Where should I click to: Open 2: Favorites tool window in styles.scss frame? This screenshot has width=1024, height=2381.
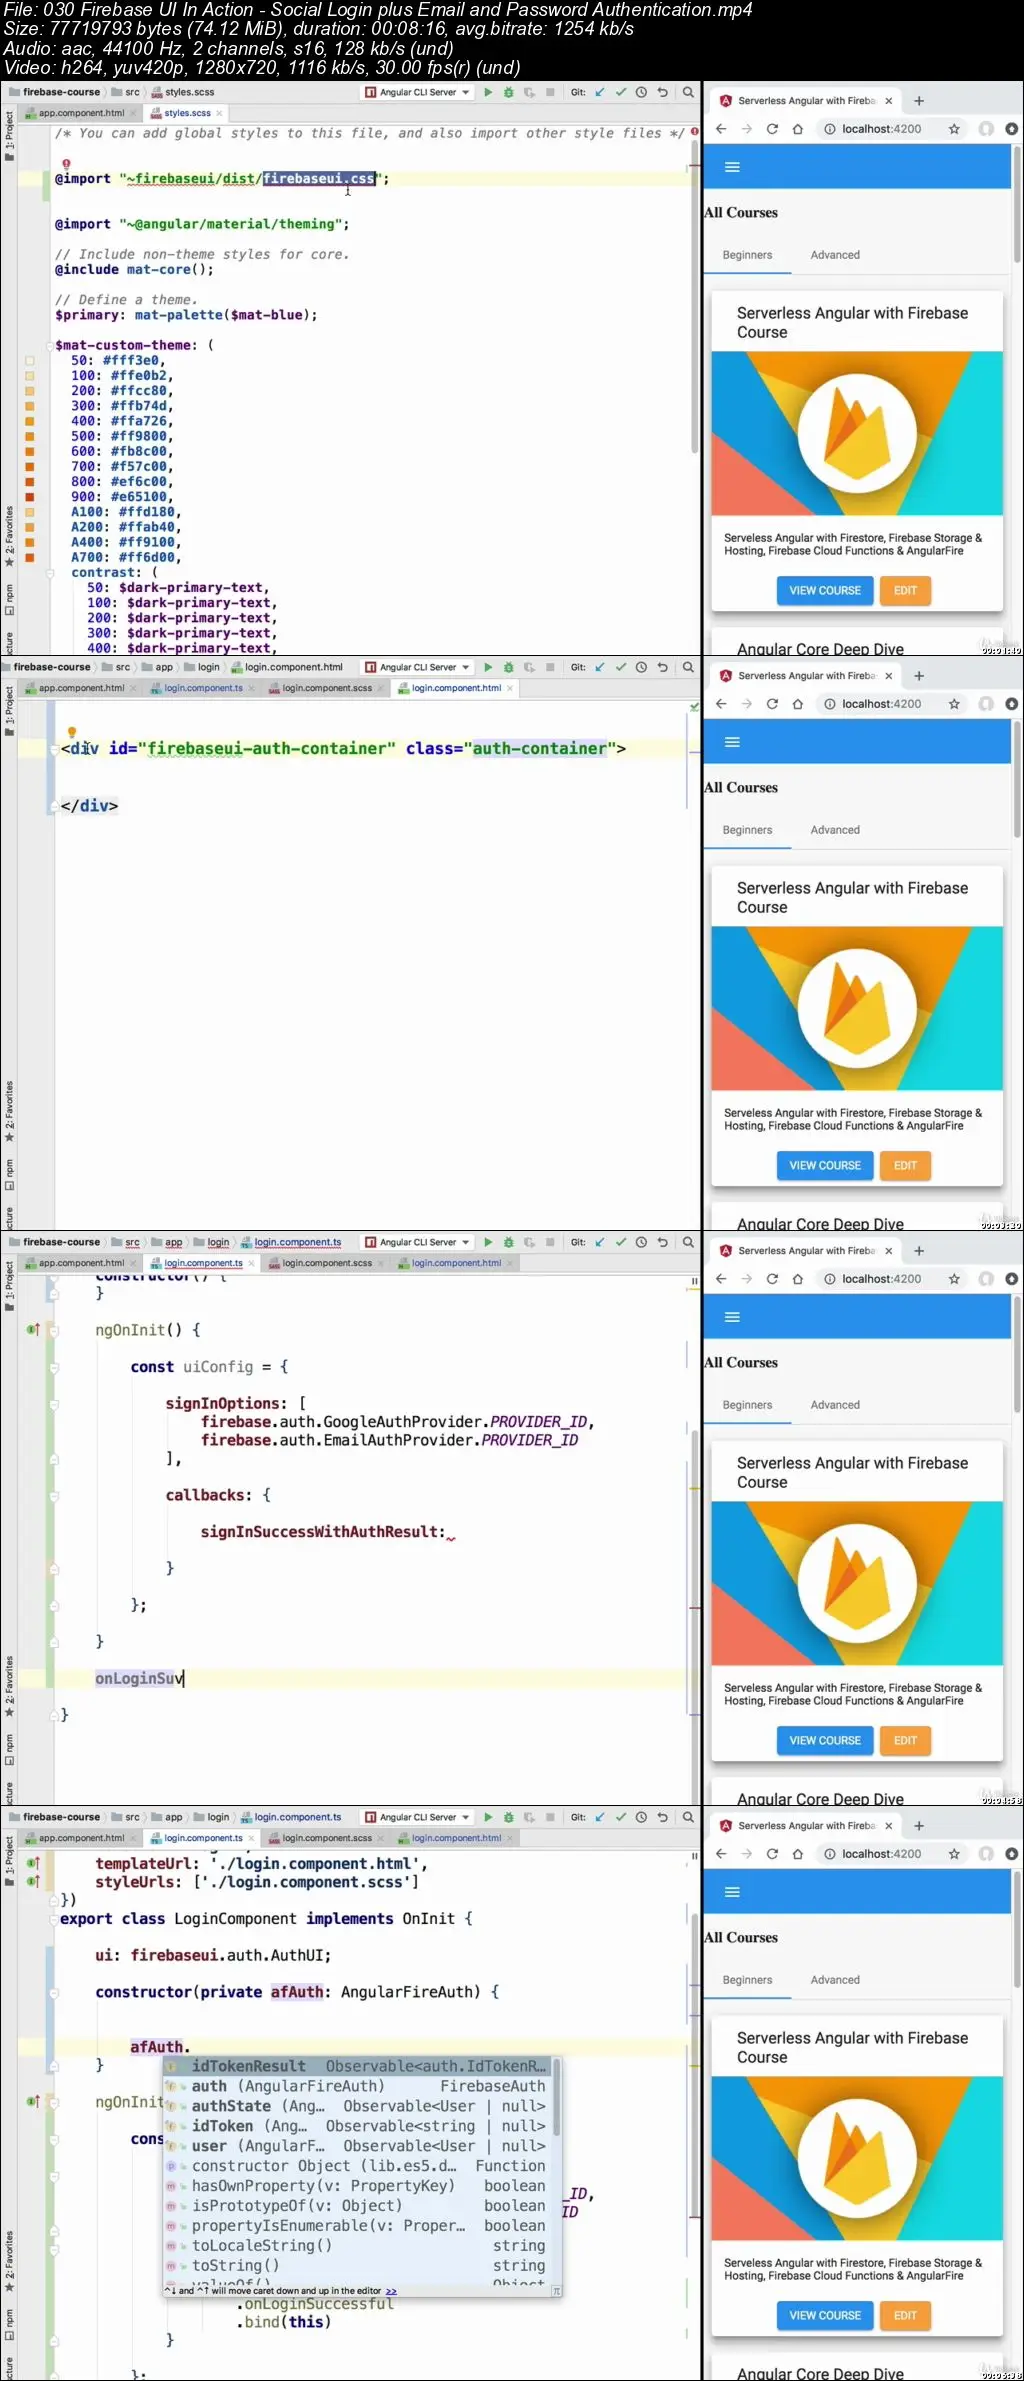tap(9, 537)
